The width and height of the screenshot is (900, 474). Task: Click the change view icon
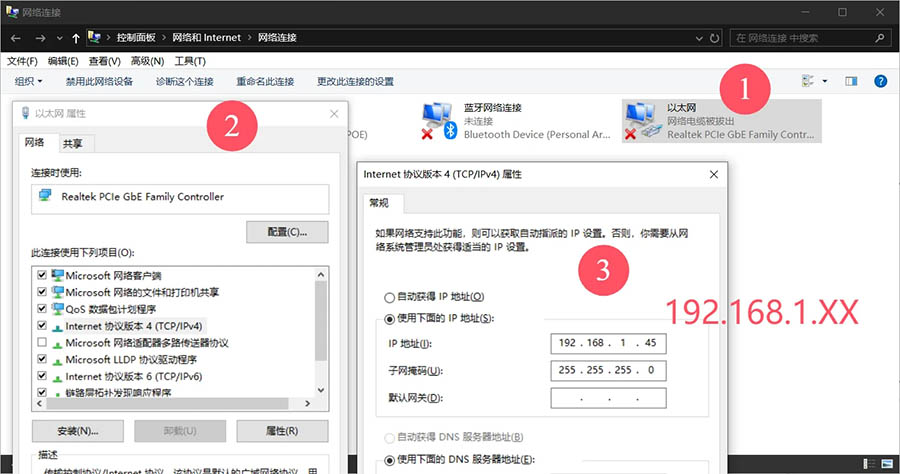click(808, 81)
